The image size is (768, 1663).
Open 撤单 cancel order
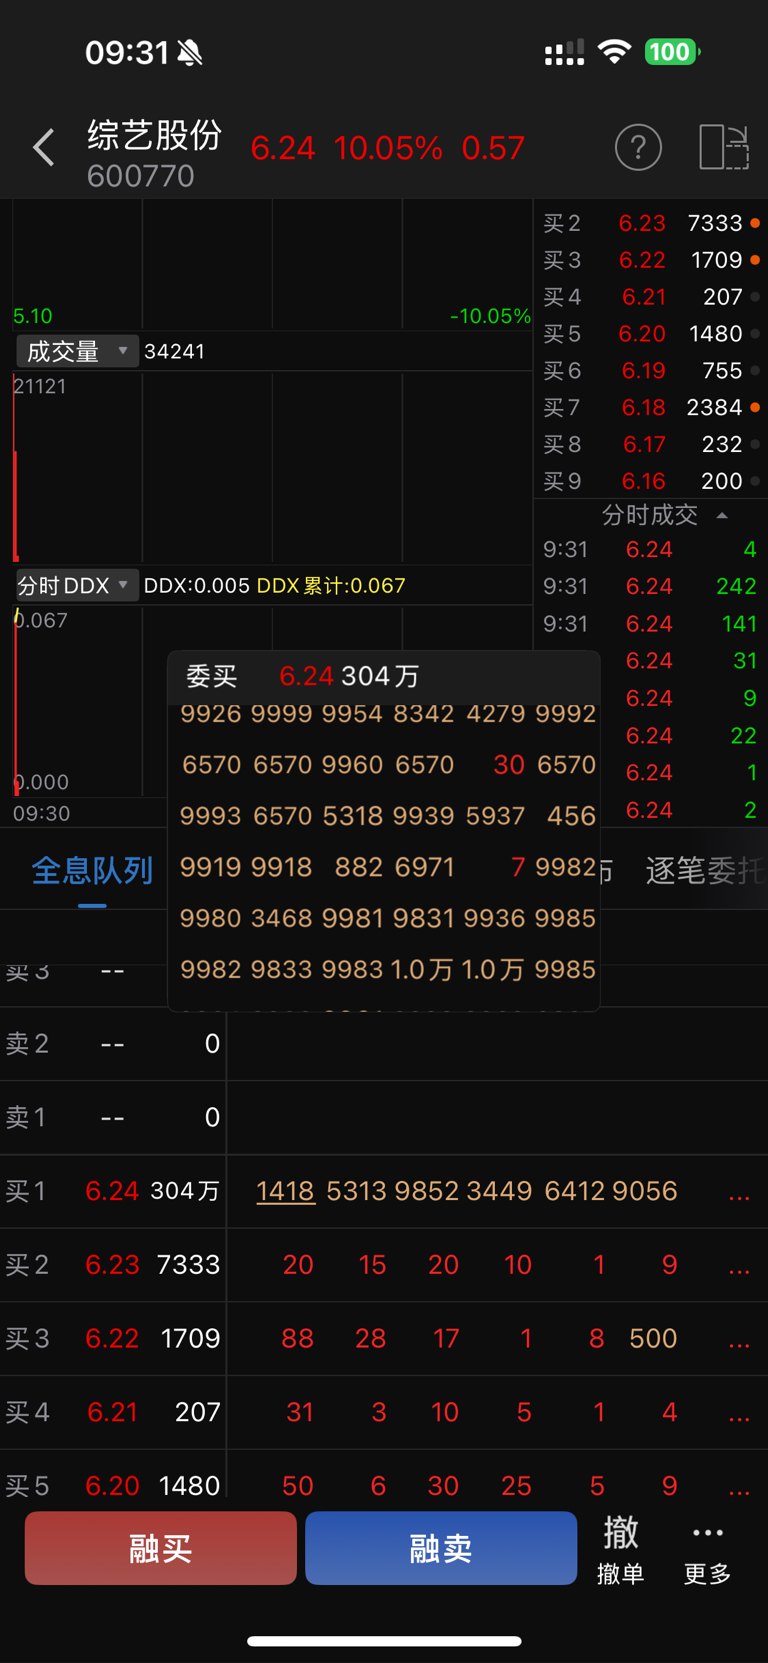click(x=620, y=1549)
